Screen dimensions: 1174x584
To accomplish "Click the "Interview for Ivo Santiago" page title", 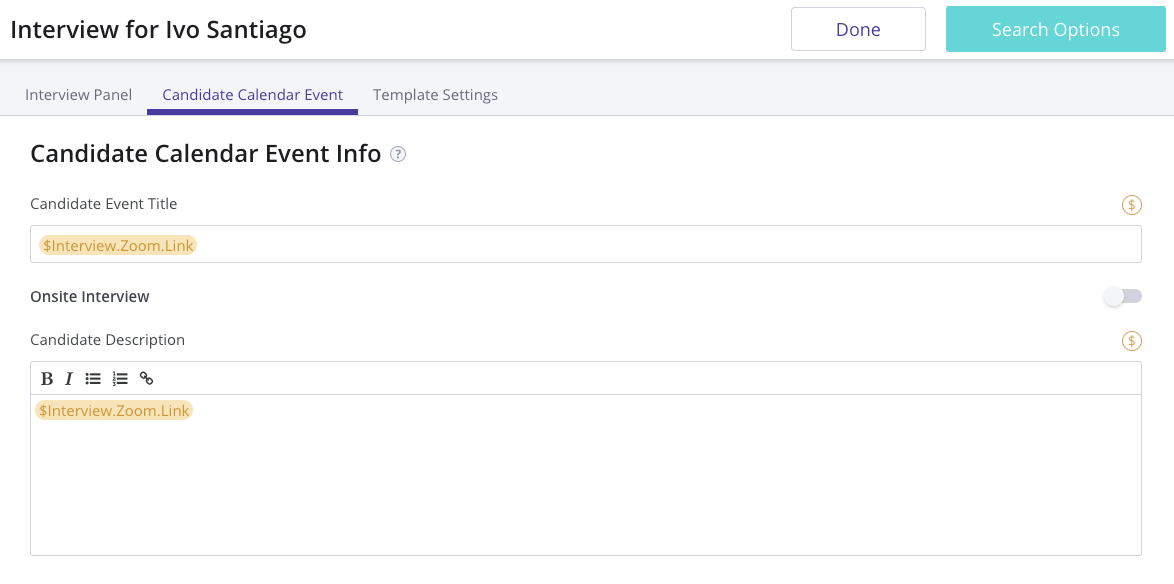I will tap(158, 30).
